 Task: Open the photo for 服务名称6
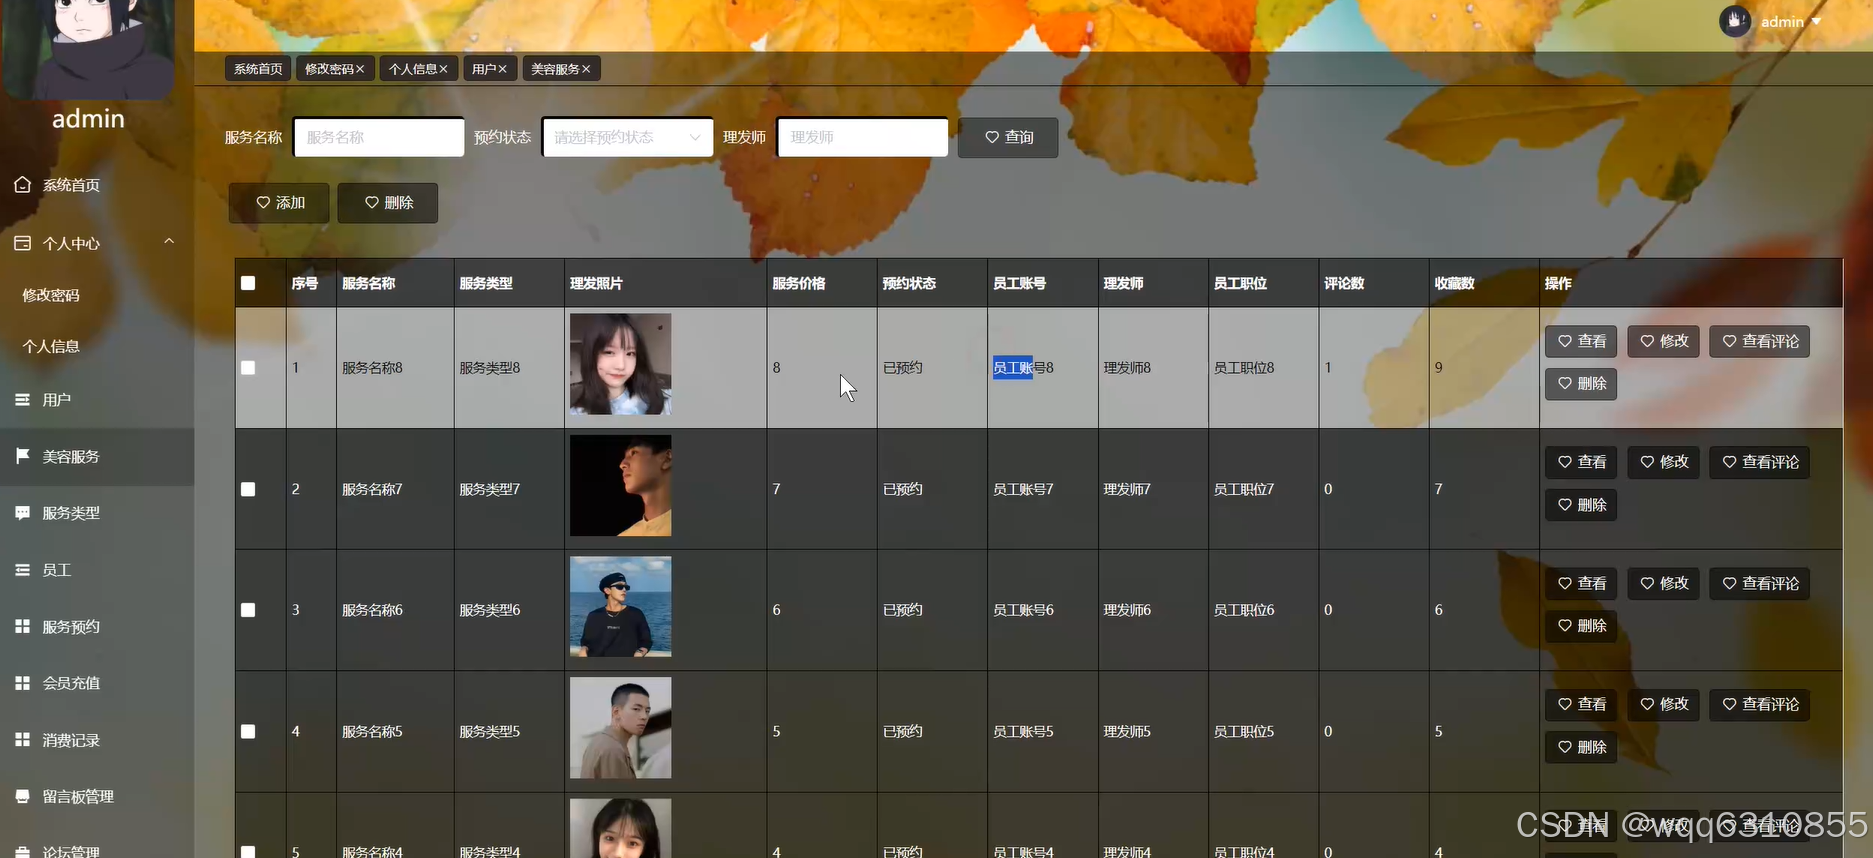[x=621, y=606]
